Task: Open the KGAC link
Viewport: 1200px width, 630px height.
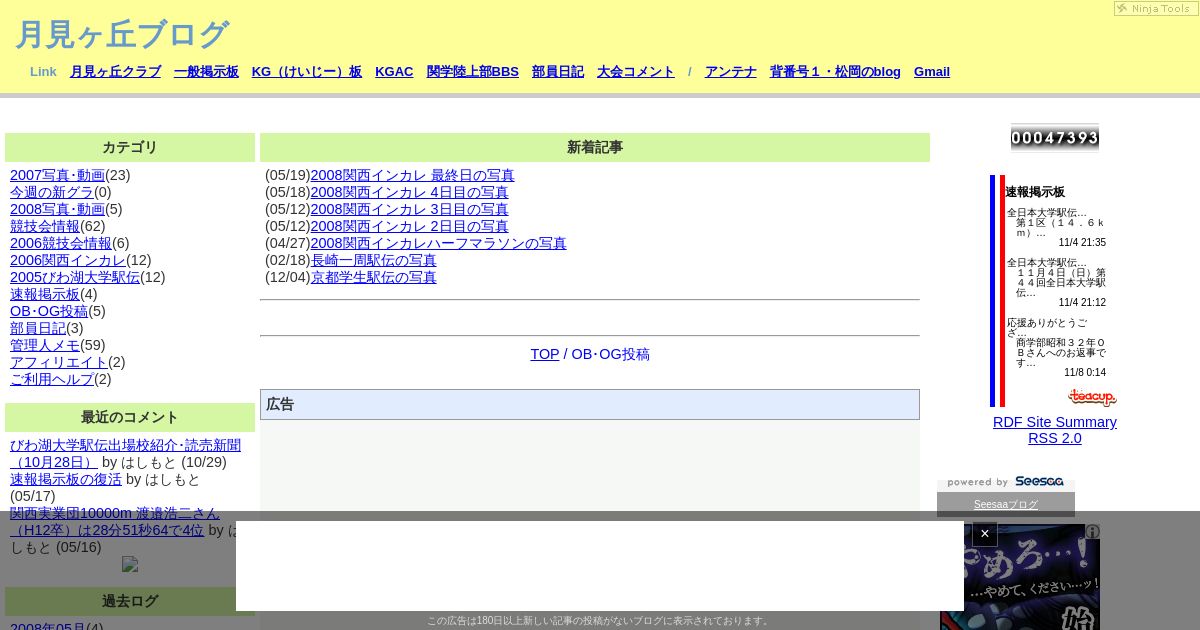Action: point(394,72)
